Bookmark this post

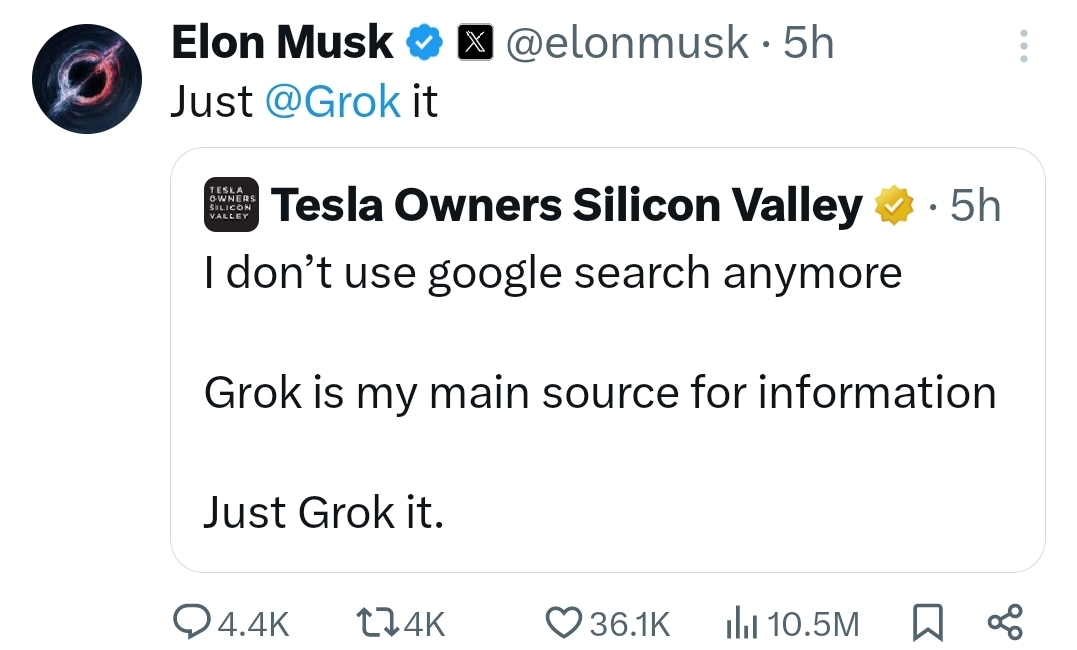click(x=927, y=622)
